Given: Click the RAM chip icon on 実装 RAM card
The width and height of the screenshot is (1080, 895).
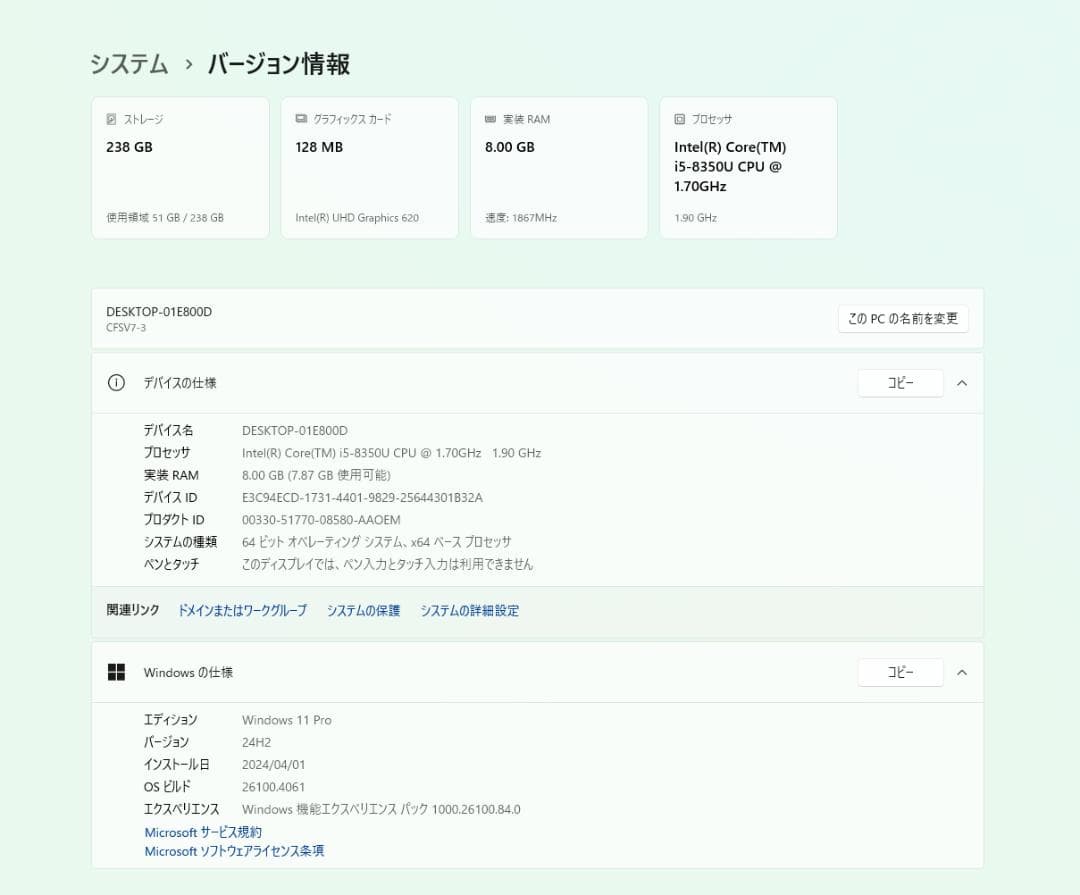Looking at the screenshot, I should pyautogui.click(x=489, y=118).
